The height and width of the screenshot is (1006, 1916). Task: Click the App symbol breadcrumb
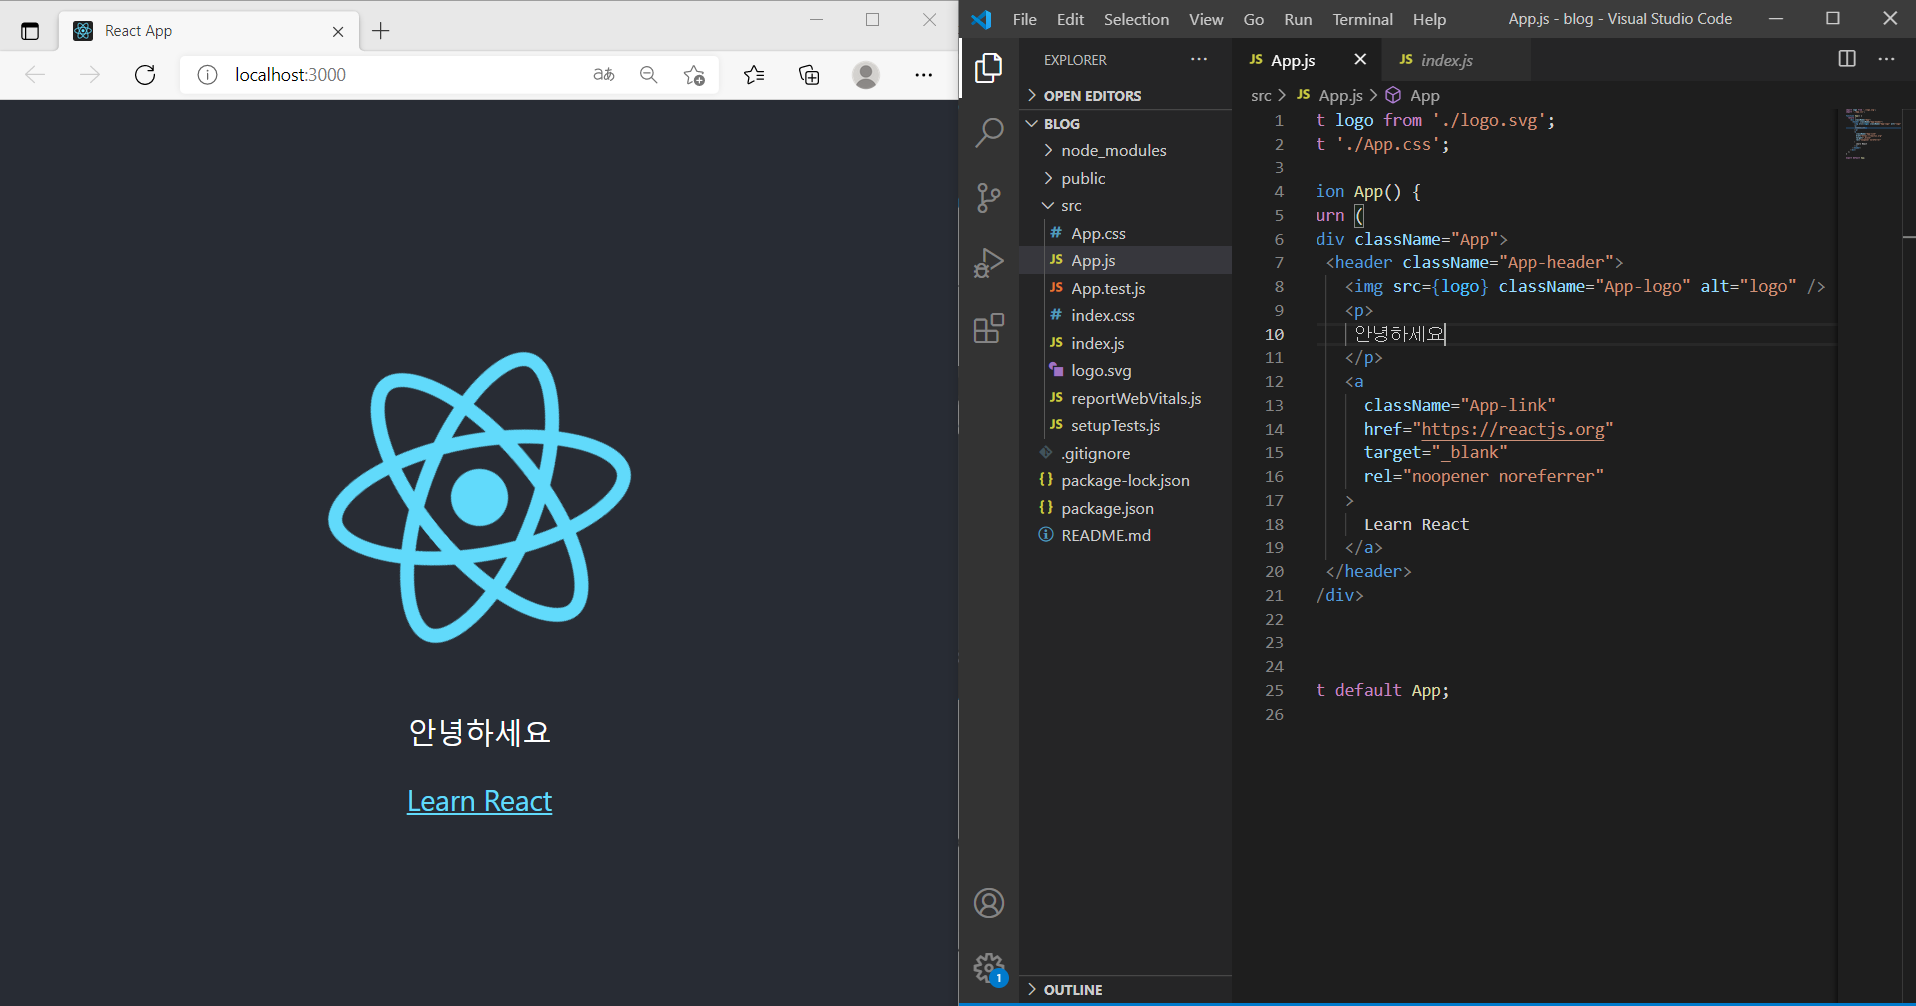click(1413, 96)
